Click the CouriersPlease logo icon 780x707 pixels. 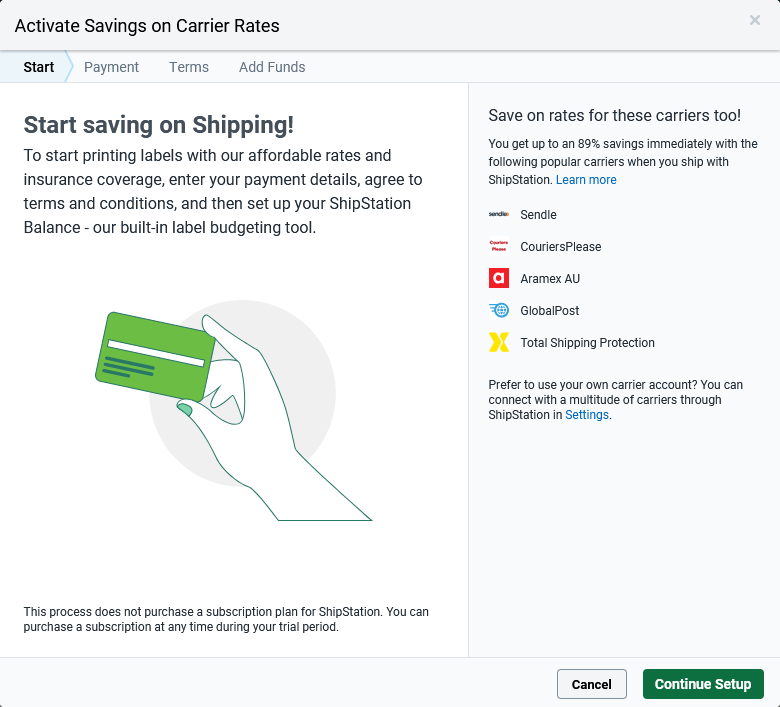coord(499,246)
